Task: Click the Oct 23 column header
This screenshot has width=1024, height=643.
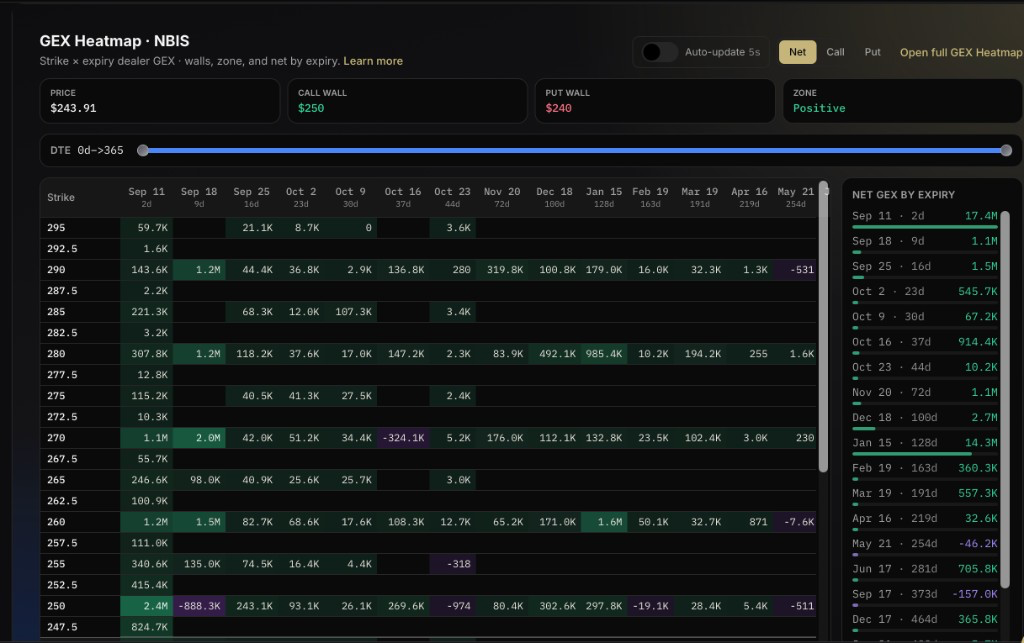Action: click(x=452, y=197)
